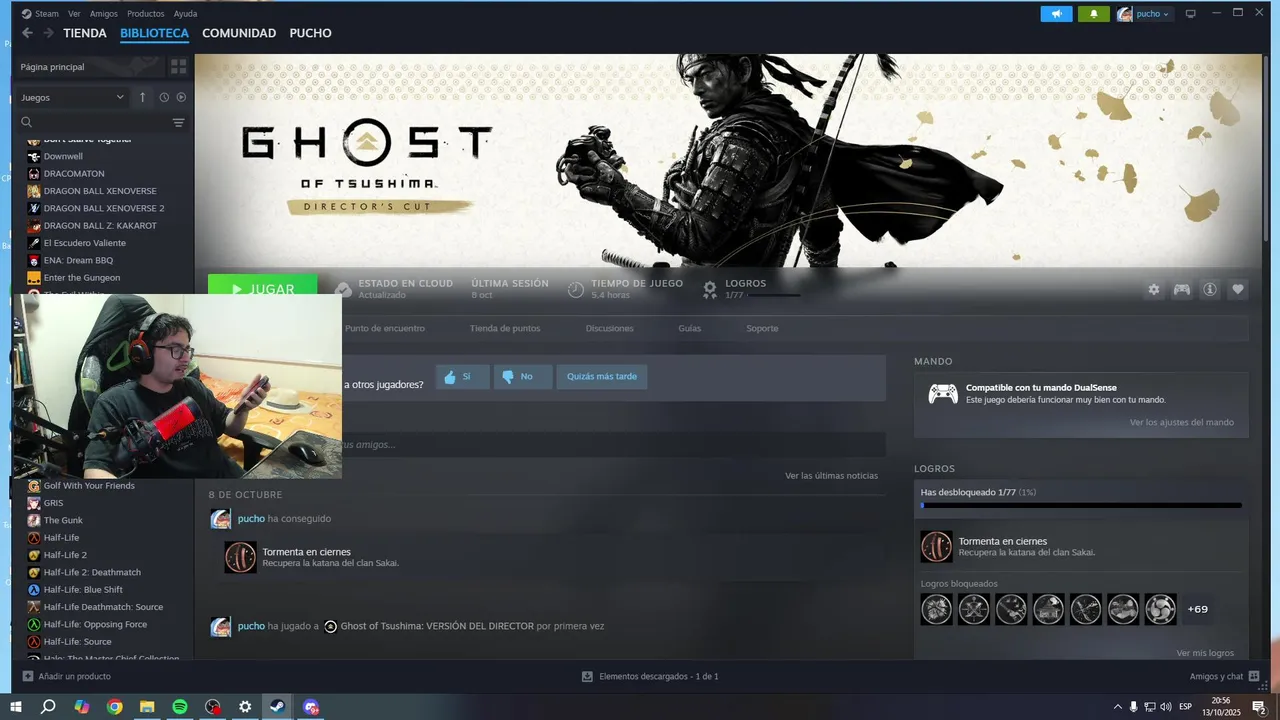Image resolution: width=1280 pixels, height=720 pixels.
Task: Open the Steam announcements megaphone button
Action: click(x=1056, y=14)
